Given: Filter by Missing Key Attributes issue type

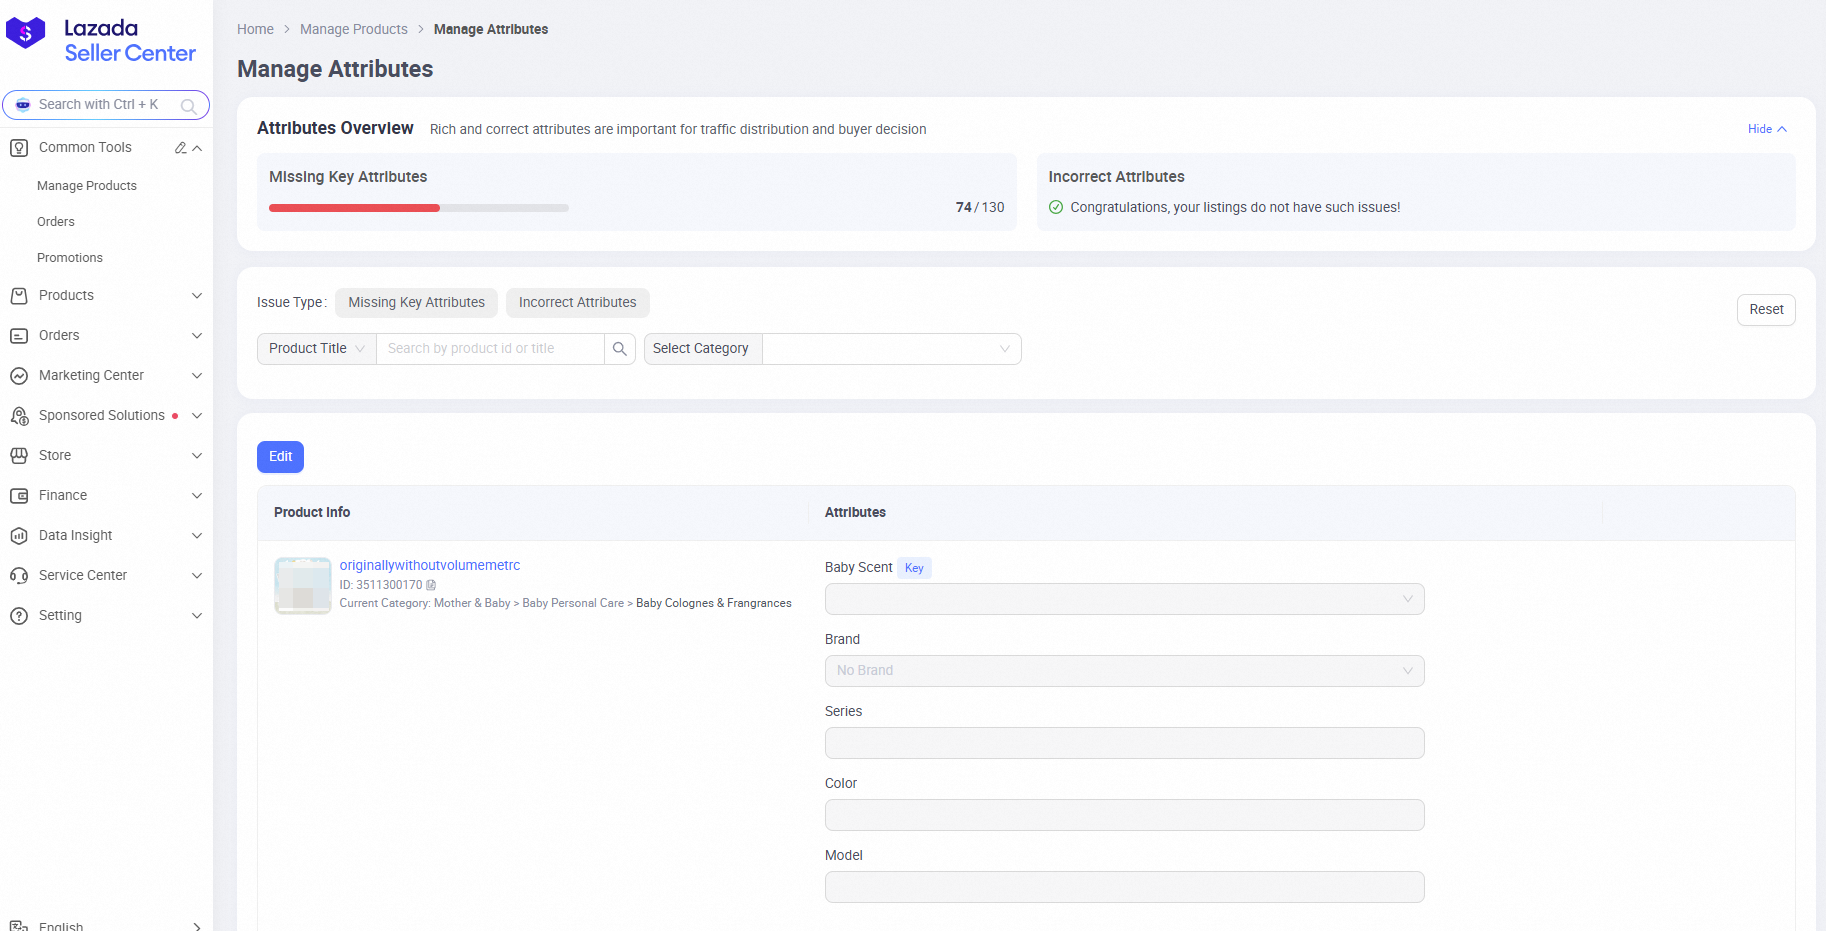Looking at the screenshot, I should [x=416, y=303].
